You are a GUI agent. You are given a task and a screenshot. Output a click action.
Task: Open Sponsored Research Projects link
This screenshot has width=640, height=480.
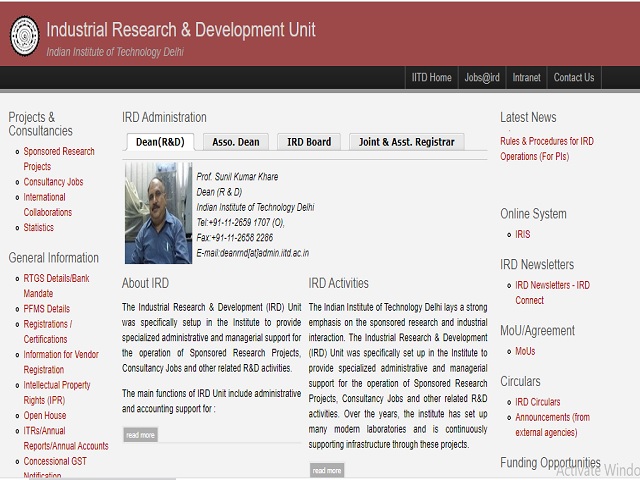[x=59, y=159]
